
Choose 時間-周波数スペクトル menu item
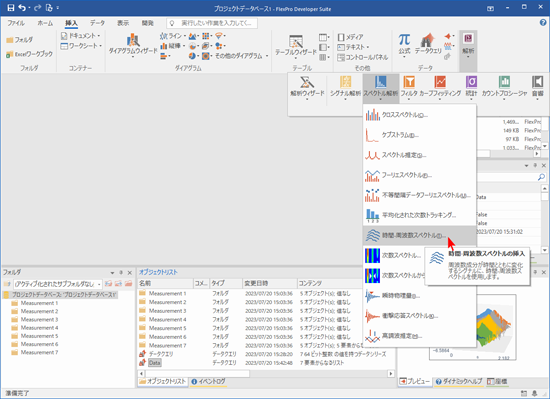(x=420, y=235)
